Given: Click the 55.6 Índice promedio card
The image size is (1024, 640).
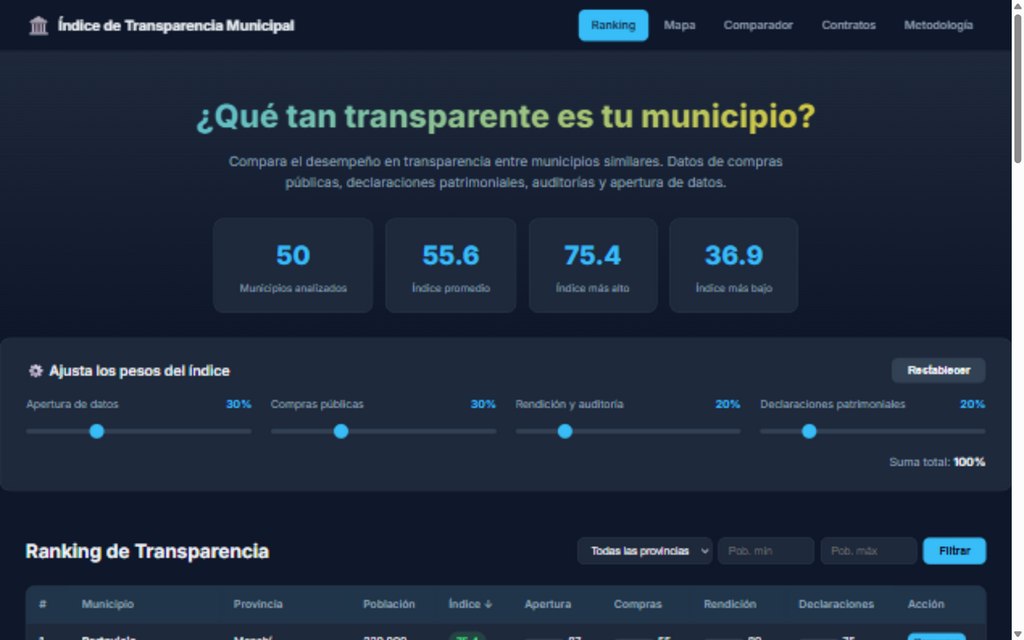Looking at the screenshot, I should (x=451, y=265).
